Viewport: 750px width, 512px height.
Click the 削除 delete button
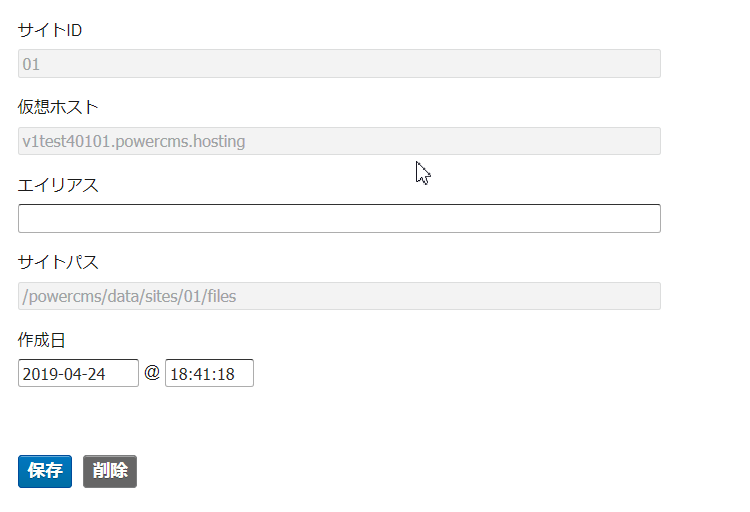click(x=110, y=471)
